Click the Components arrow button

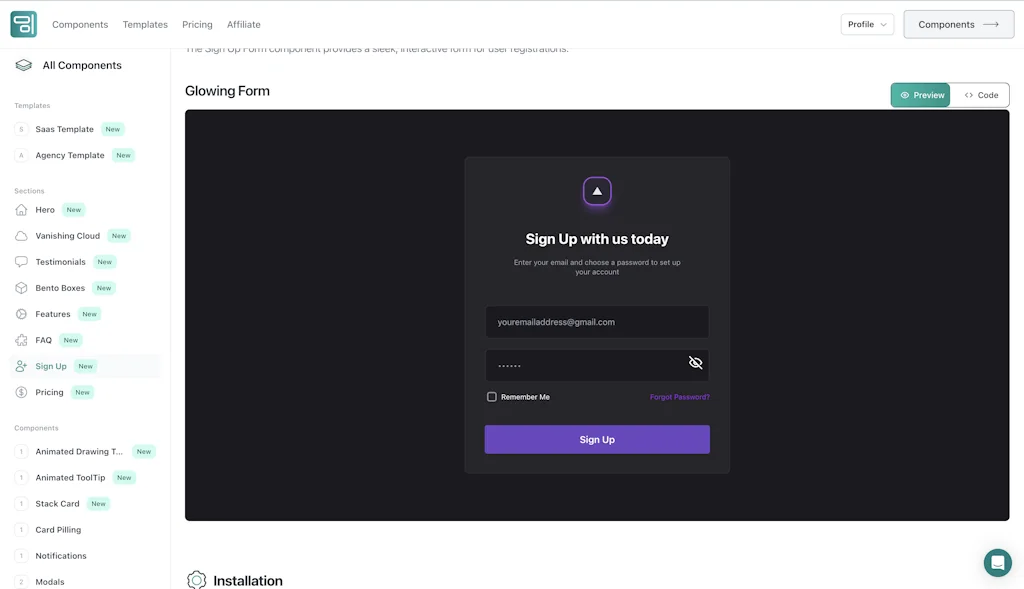(958, 24)
